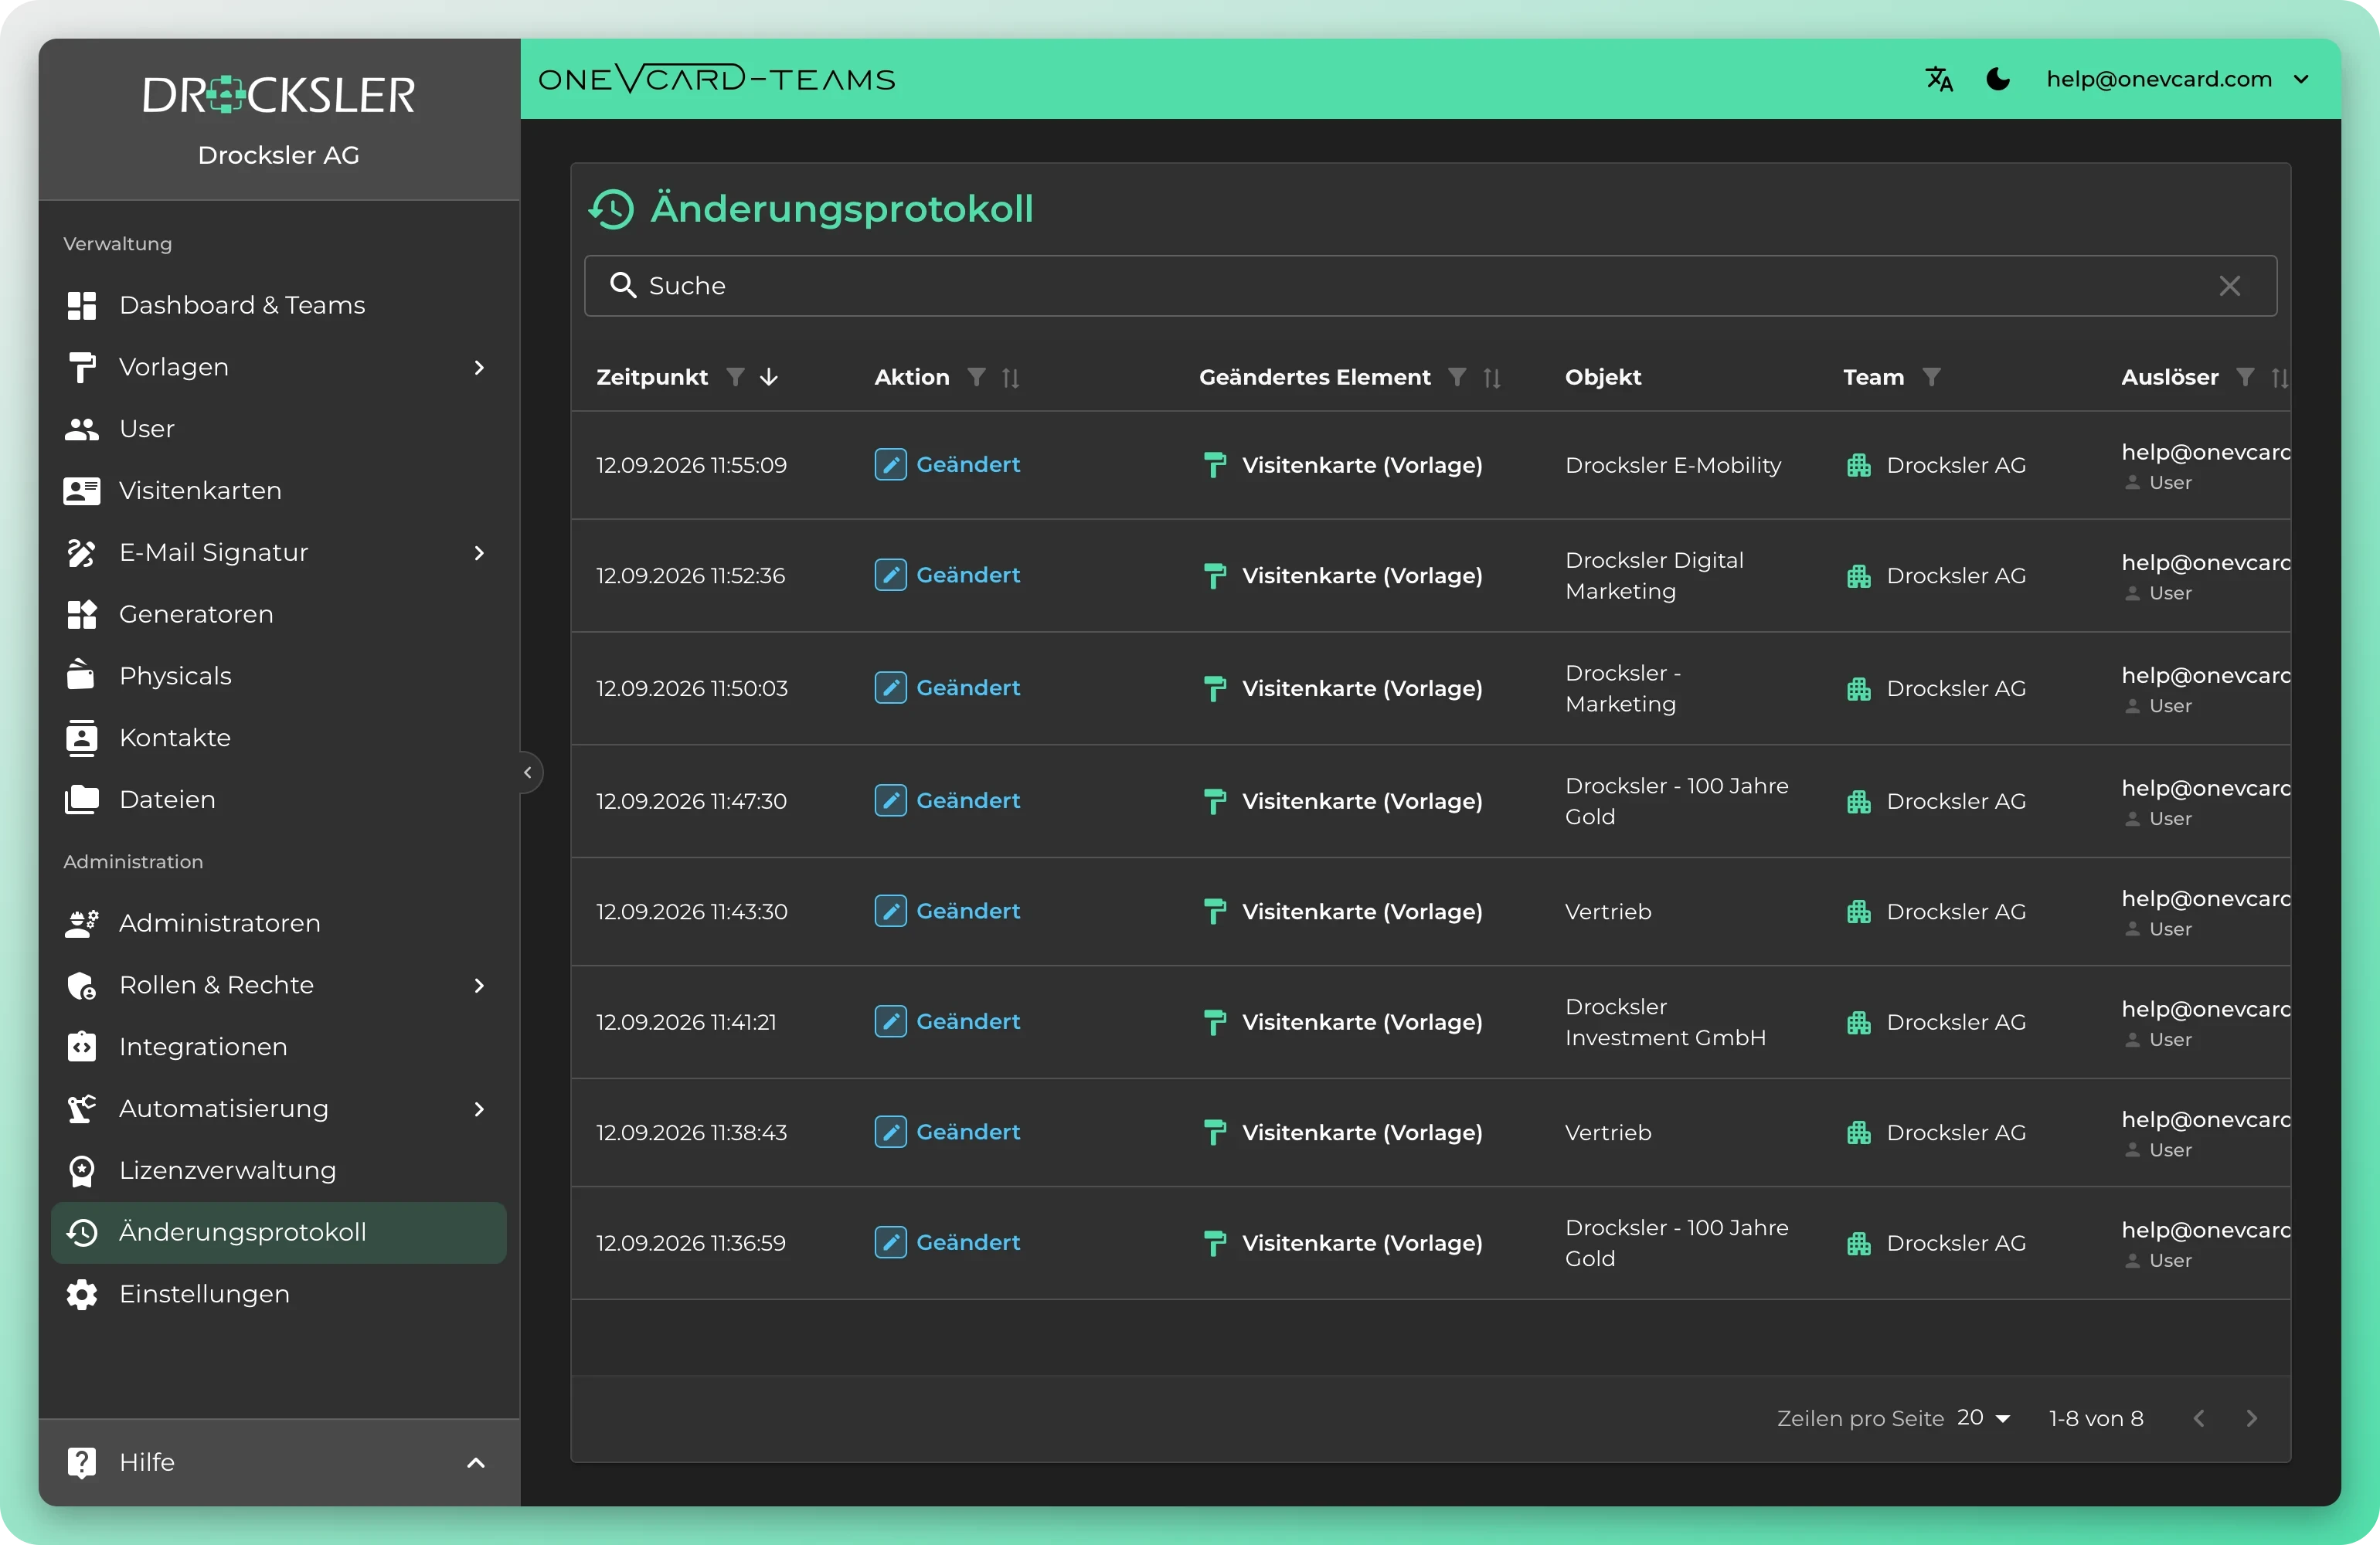Image resolution: width=2380 pixels, height=1545 pixels.
Task: Expand the Hilfe section chevron
Action: pos(476,1463)
